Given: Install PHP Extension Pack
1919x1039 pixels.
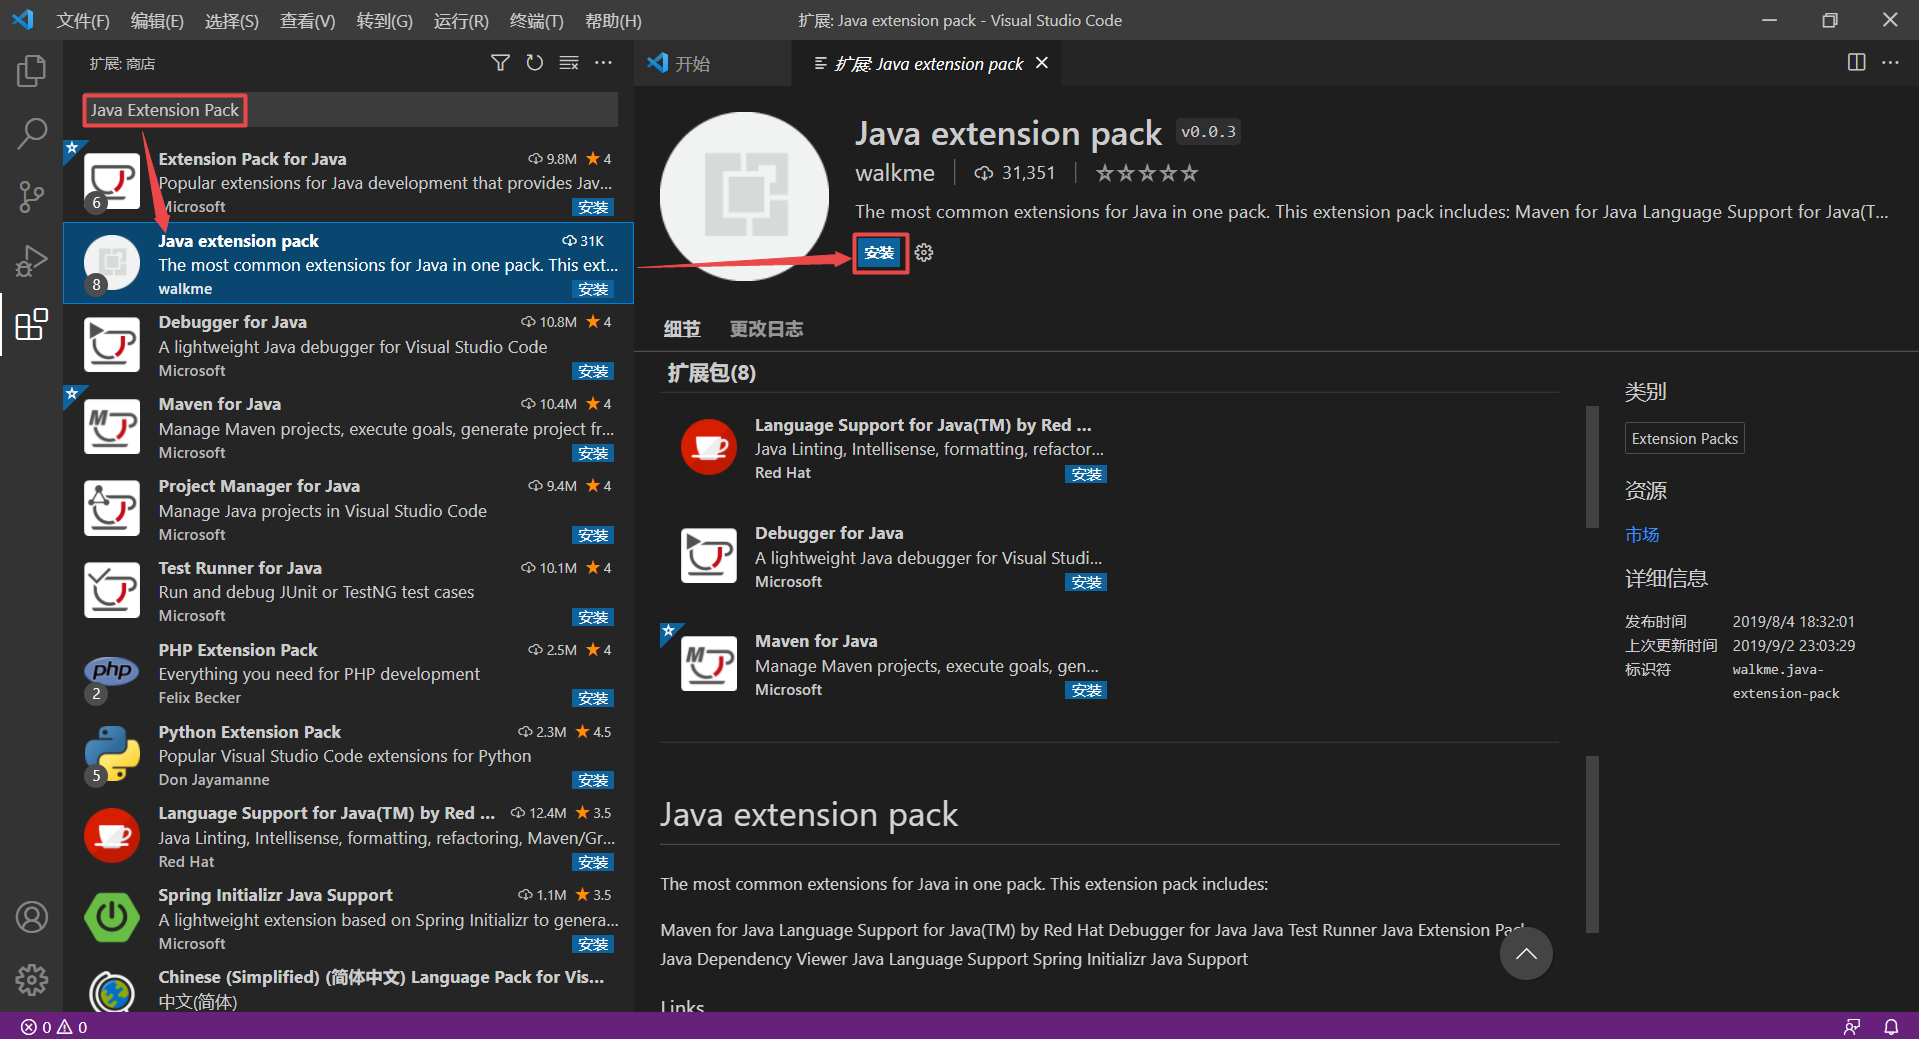Looking at the screenshot, I should (593, 698).
